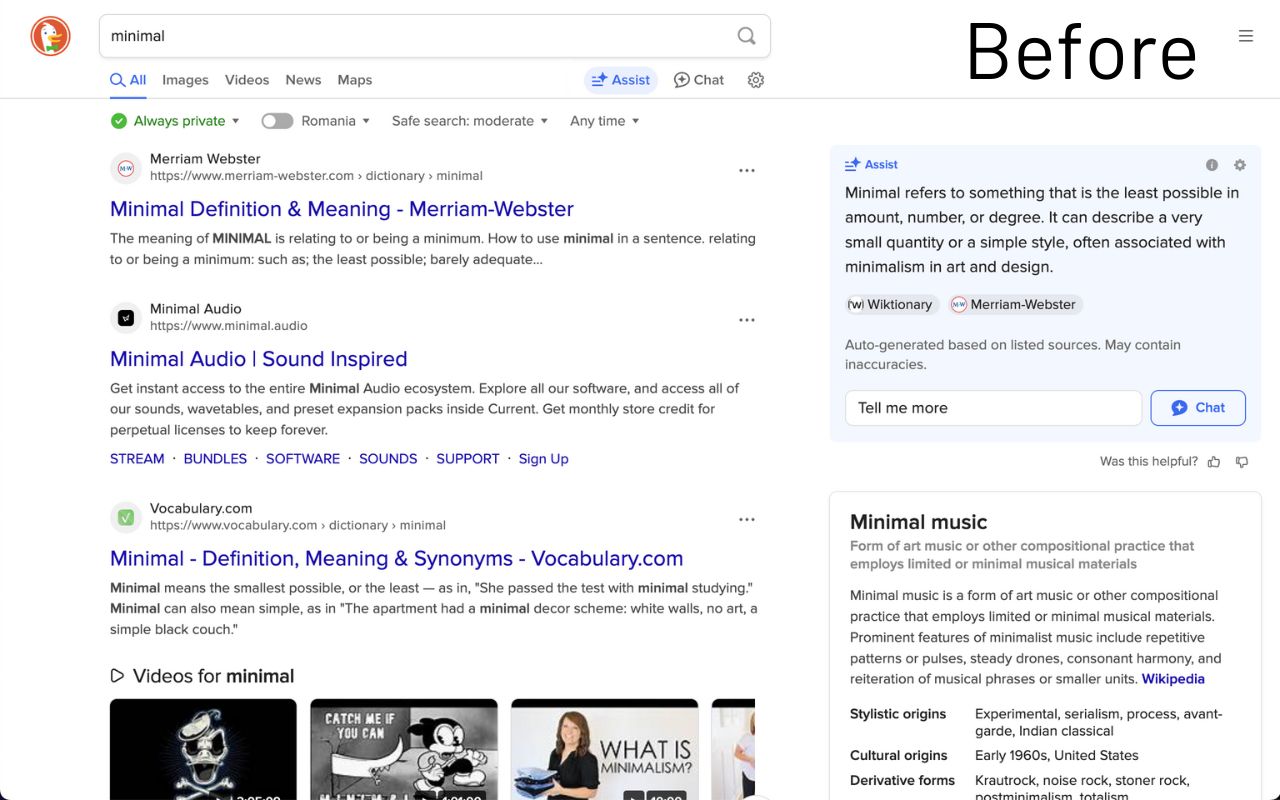Image resolution: width=1280 pixels, height=800 pixels.
Task: Click the Tell me more input field
Action: pyautogui.click(x=993, y=408)
